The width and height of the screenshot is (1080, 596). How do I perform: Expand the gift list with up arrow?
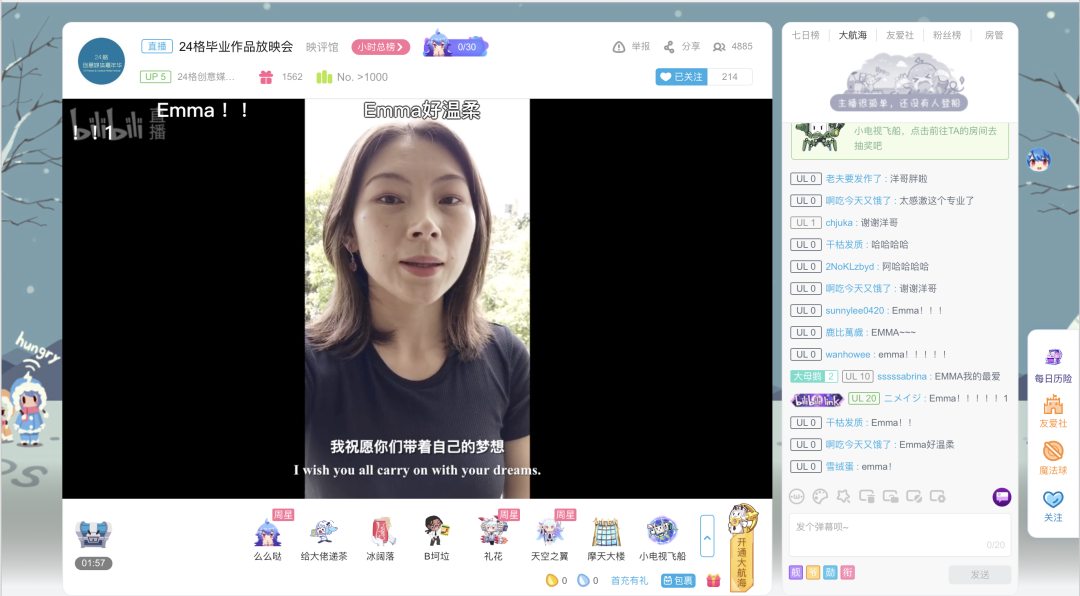(707, 536)
